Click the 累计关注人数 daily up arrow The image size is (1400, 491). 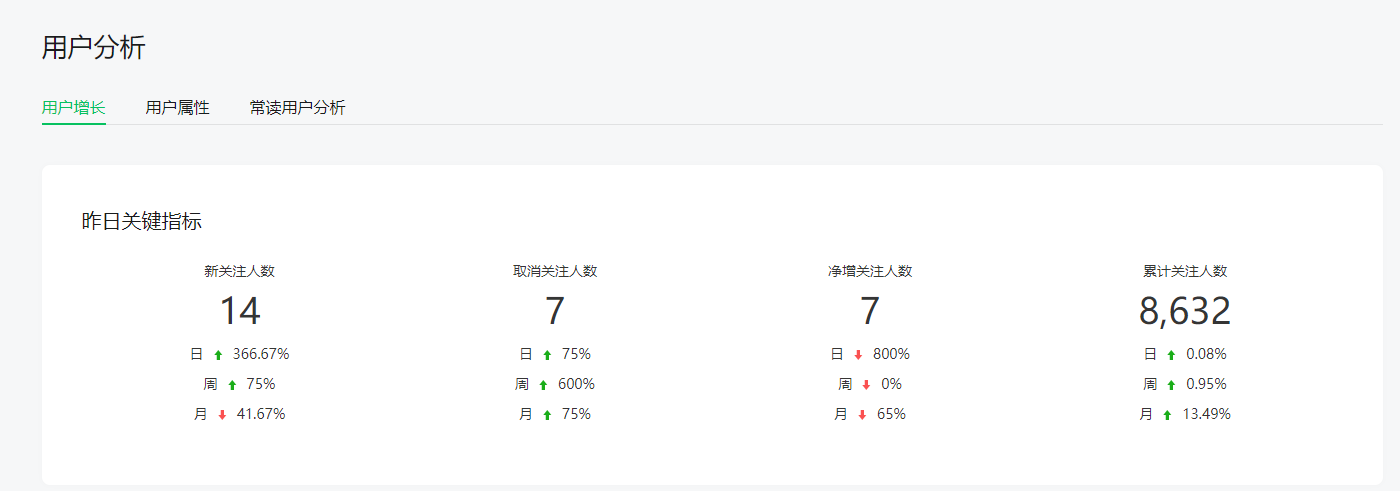pyautogui.click(x=1171, y=355)
